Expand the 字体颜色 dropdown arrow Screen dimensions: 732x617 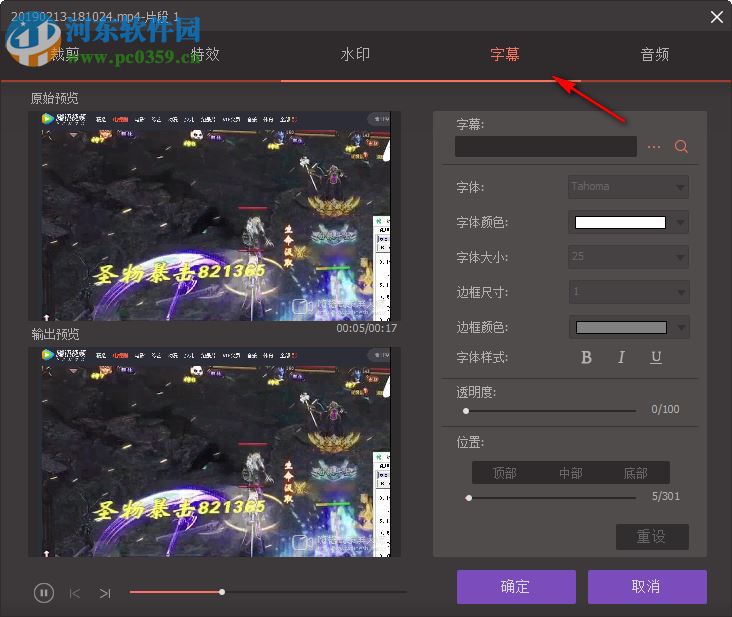(x=680, y=223)
